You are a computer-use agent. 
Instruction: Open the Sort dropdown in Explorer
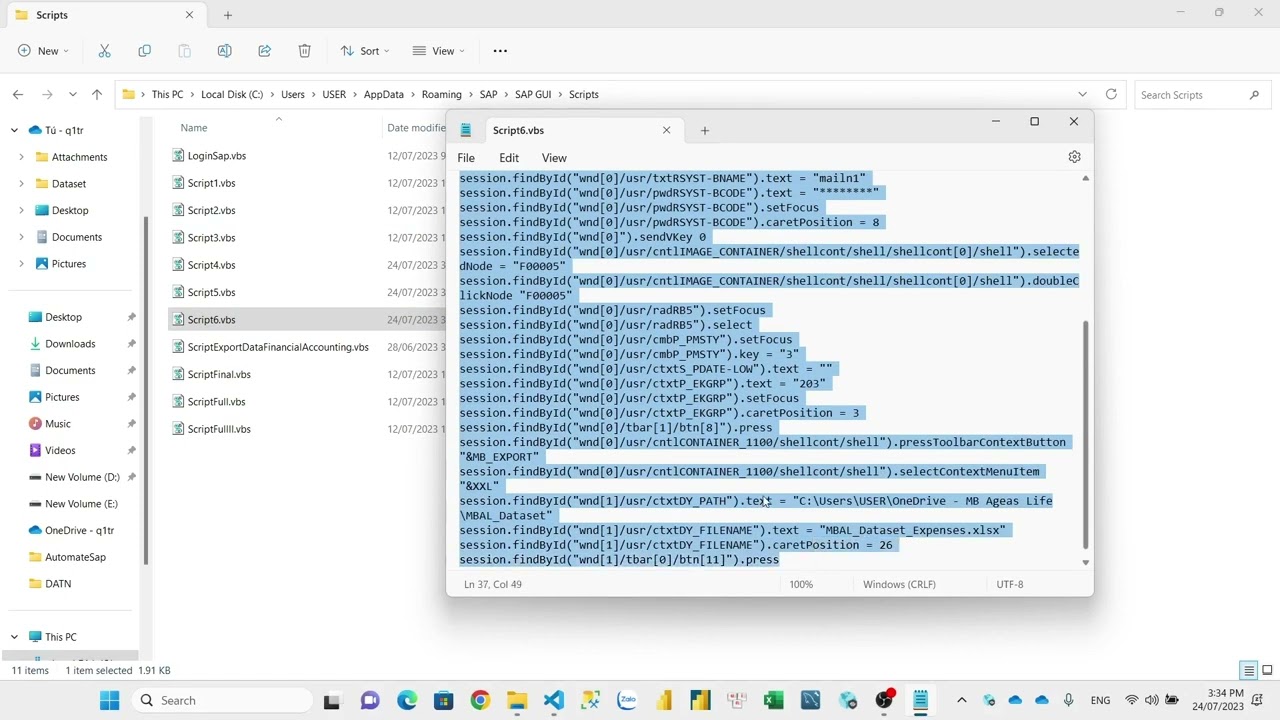point(364,51)
